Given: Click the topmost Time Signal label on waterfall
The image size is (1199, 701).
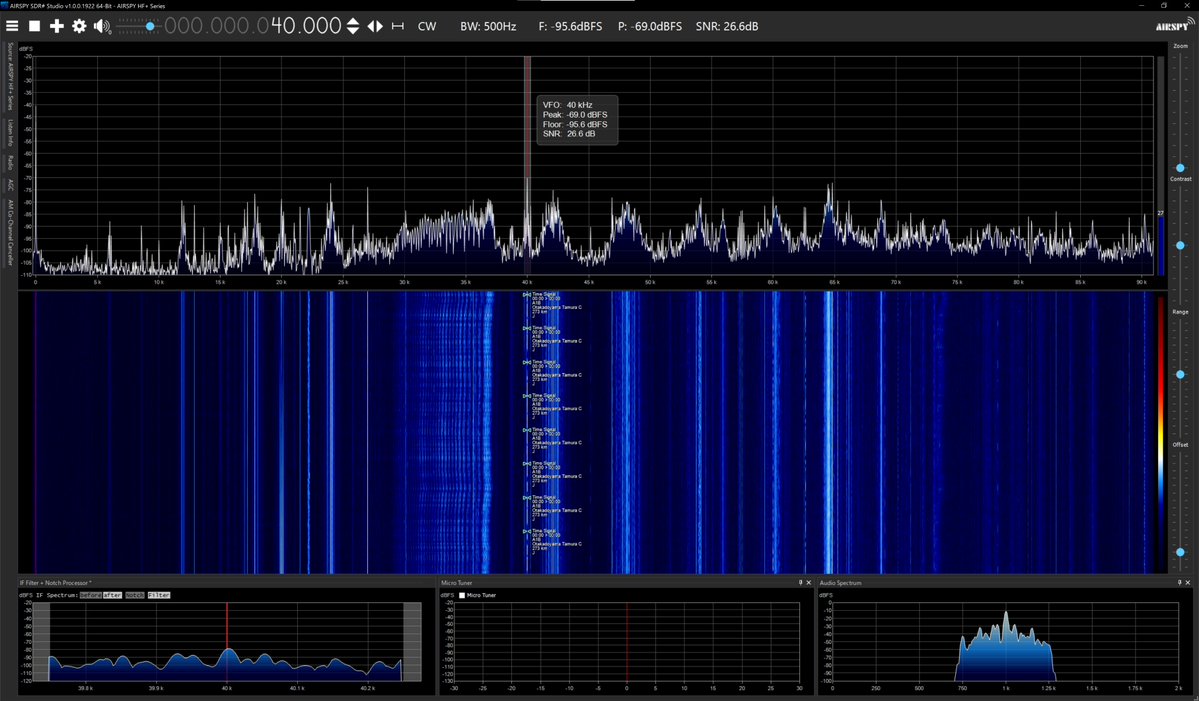Looking at the screenshot, I should [544, 294].
